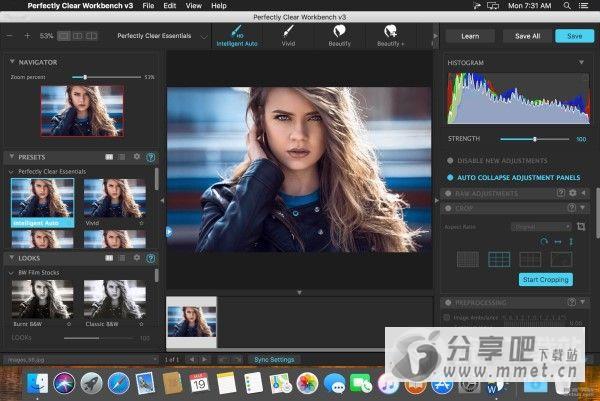Select the Intelligent Auto preset in the top toolbar
600x401 pixels.
click(237, 36)
